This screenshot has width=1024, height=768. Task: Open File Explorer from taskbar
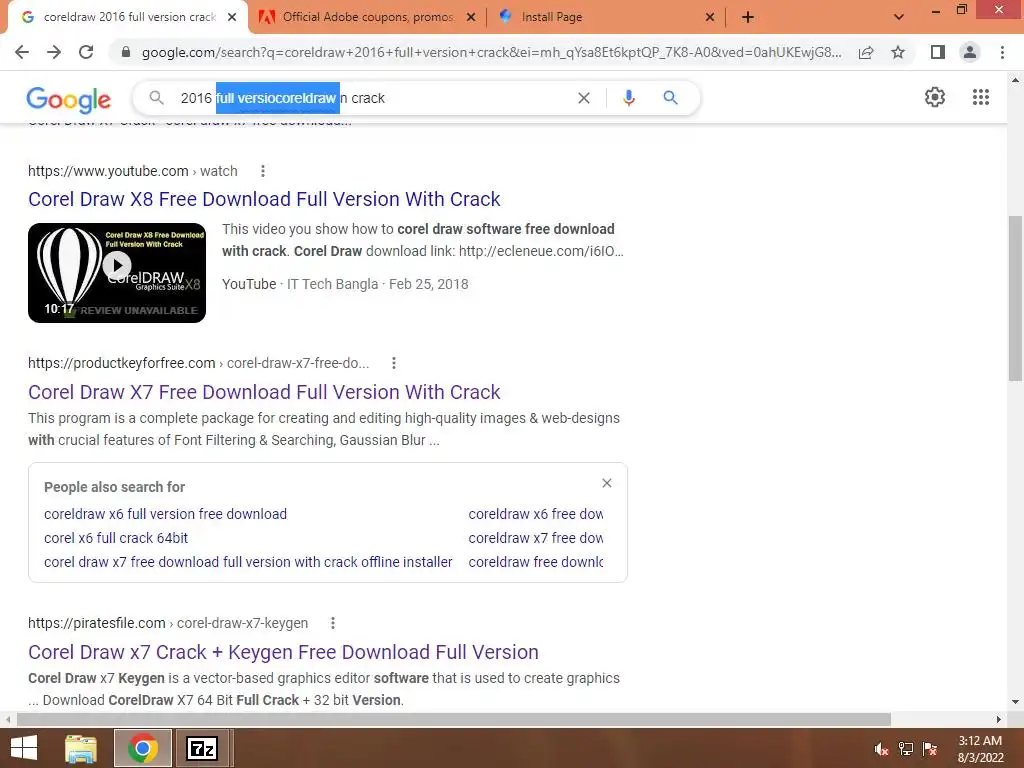[x=81, y=748]
